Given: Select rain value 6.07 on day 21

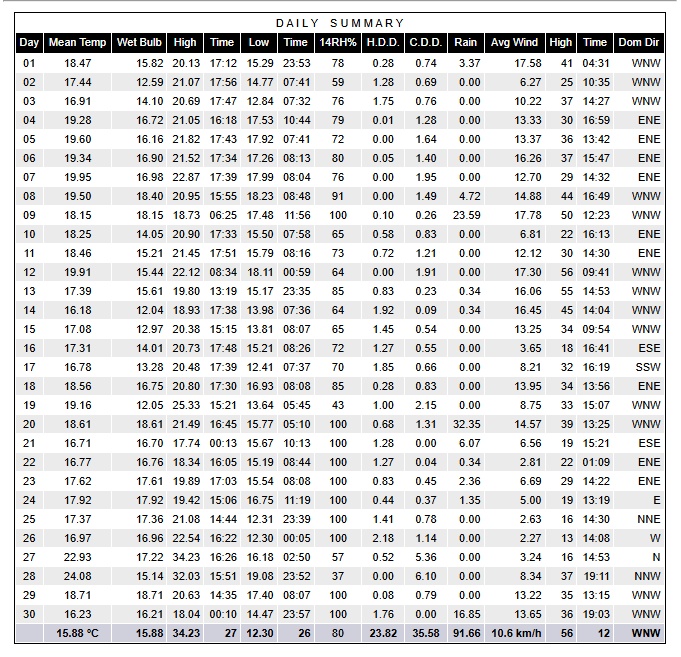Looking at the screenshot, I should click(x=469, y=443).
